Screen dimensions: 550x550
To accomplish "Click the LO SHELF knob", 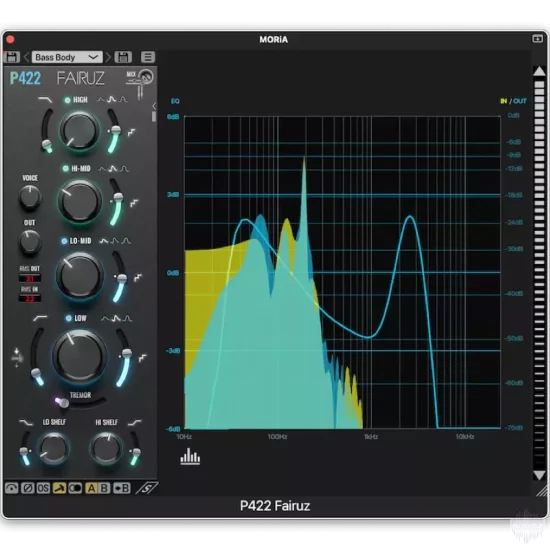I will (54, 449).
